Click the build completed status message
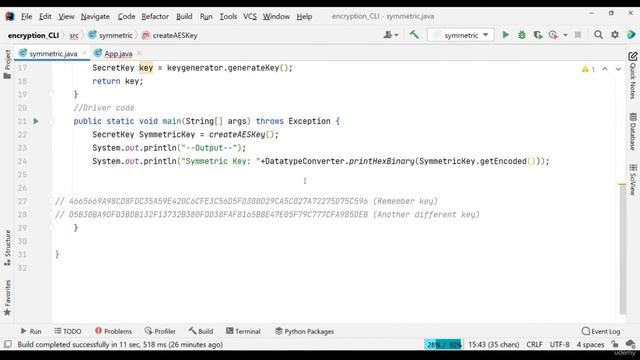Screen dimensions: 640x360 [120, 344]
